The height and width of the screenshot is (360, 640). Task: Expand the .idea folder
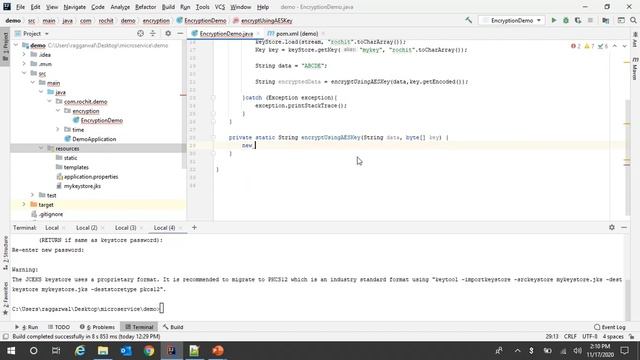pyautogui.click(x=24, y=54)
